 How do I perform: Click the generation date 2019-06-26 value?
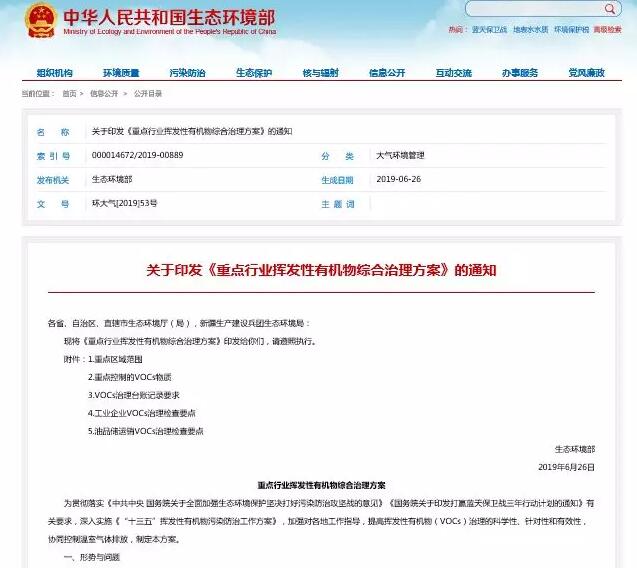pyautogui.click(x=399, y=179)
